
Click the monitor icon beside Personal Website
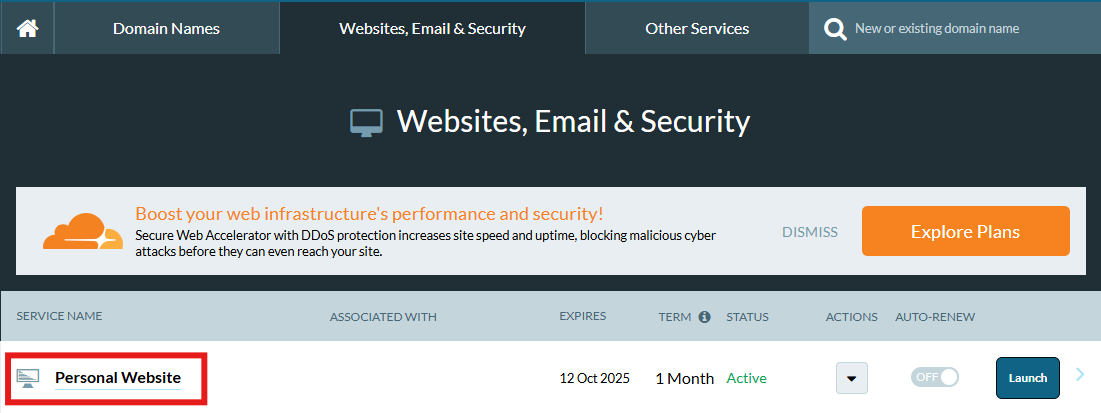[x=28, y=378]
